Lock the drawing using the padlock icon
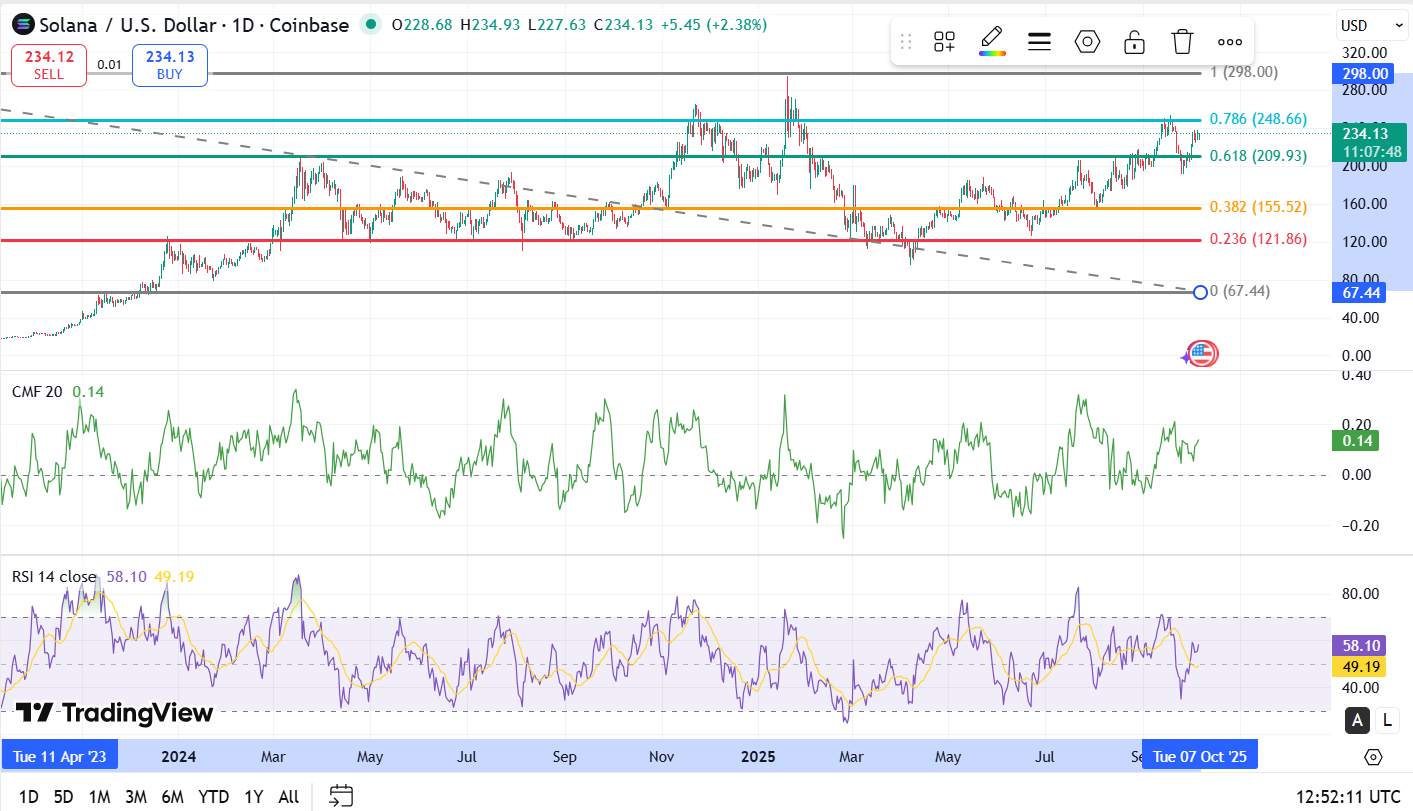Image resolution: width=1413 pixels, height=811 pixels. (1134, 41)
